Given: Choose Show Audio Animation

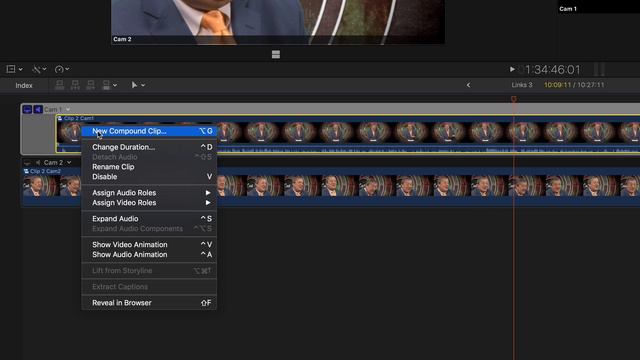Looking at the screenshot, I should [149, 254].
